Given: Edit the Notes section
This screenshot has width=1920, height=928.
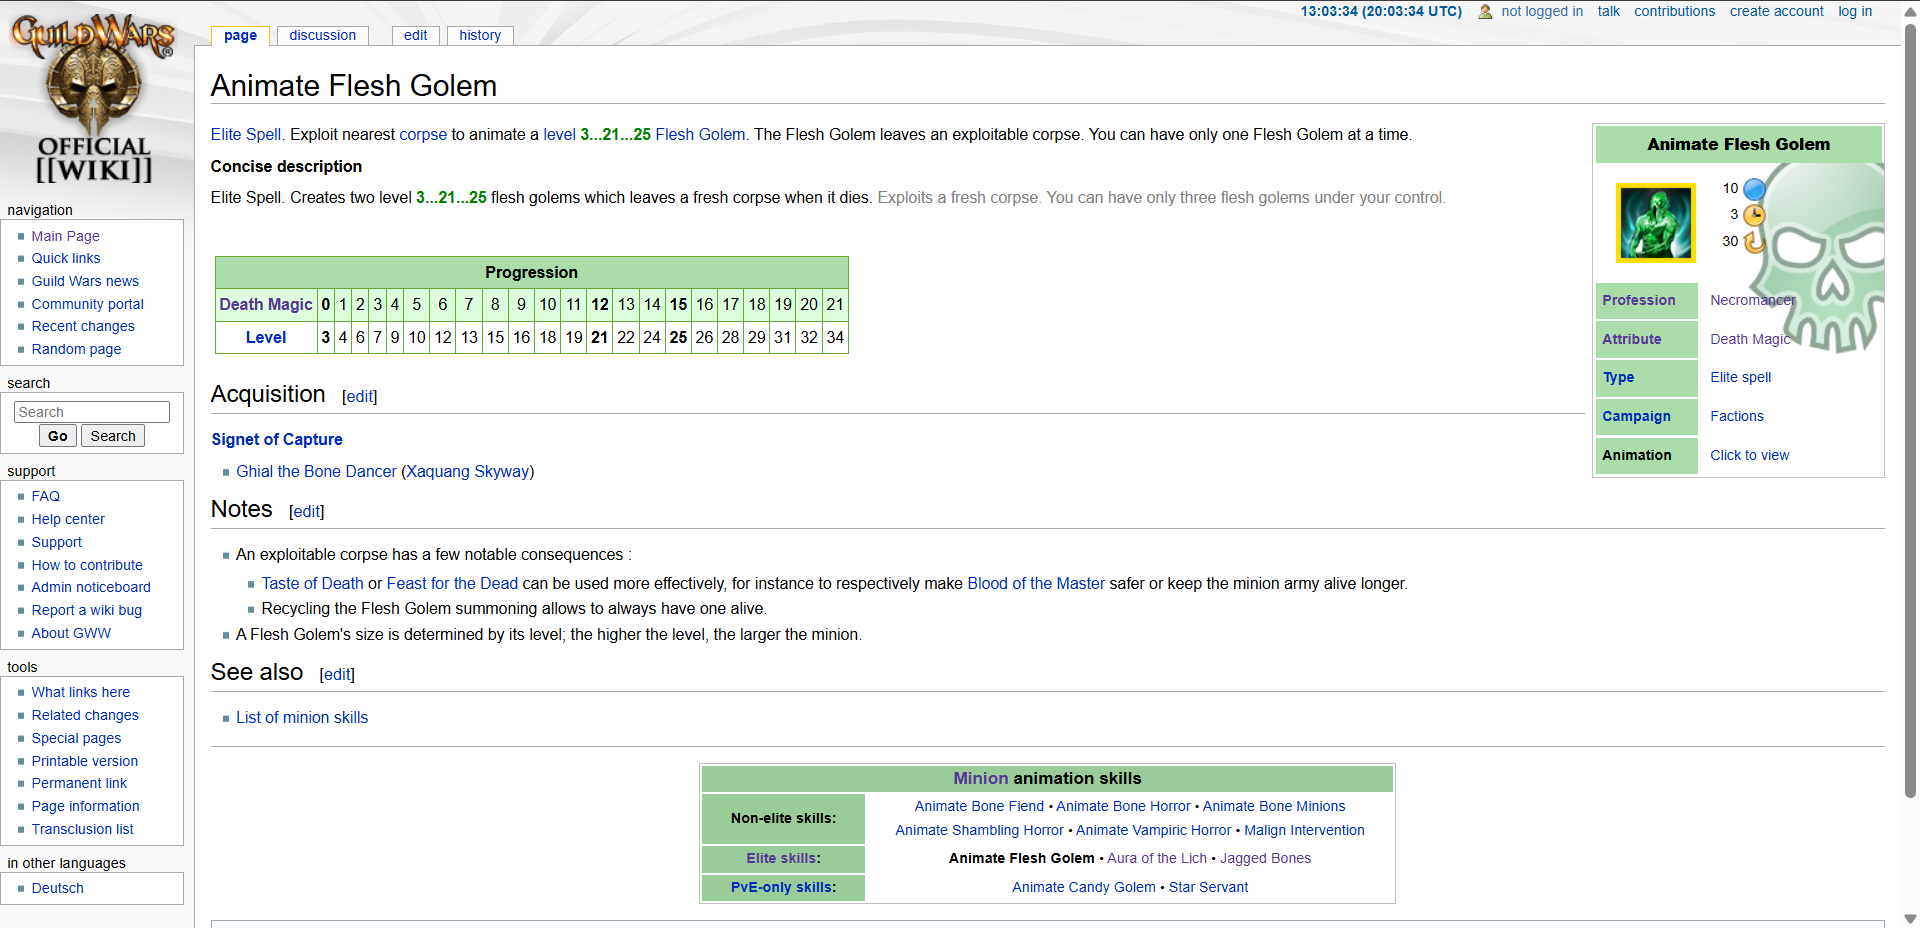Looking at the screenshot, I should (307, 512).
